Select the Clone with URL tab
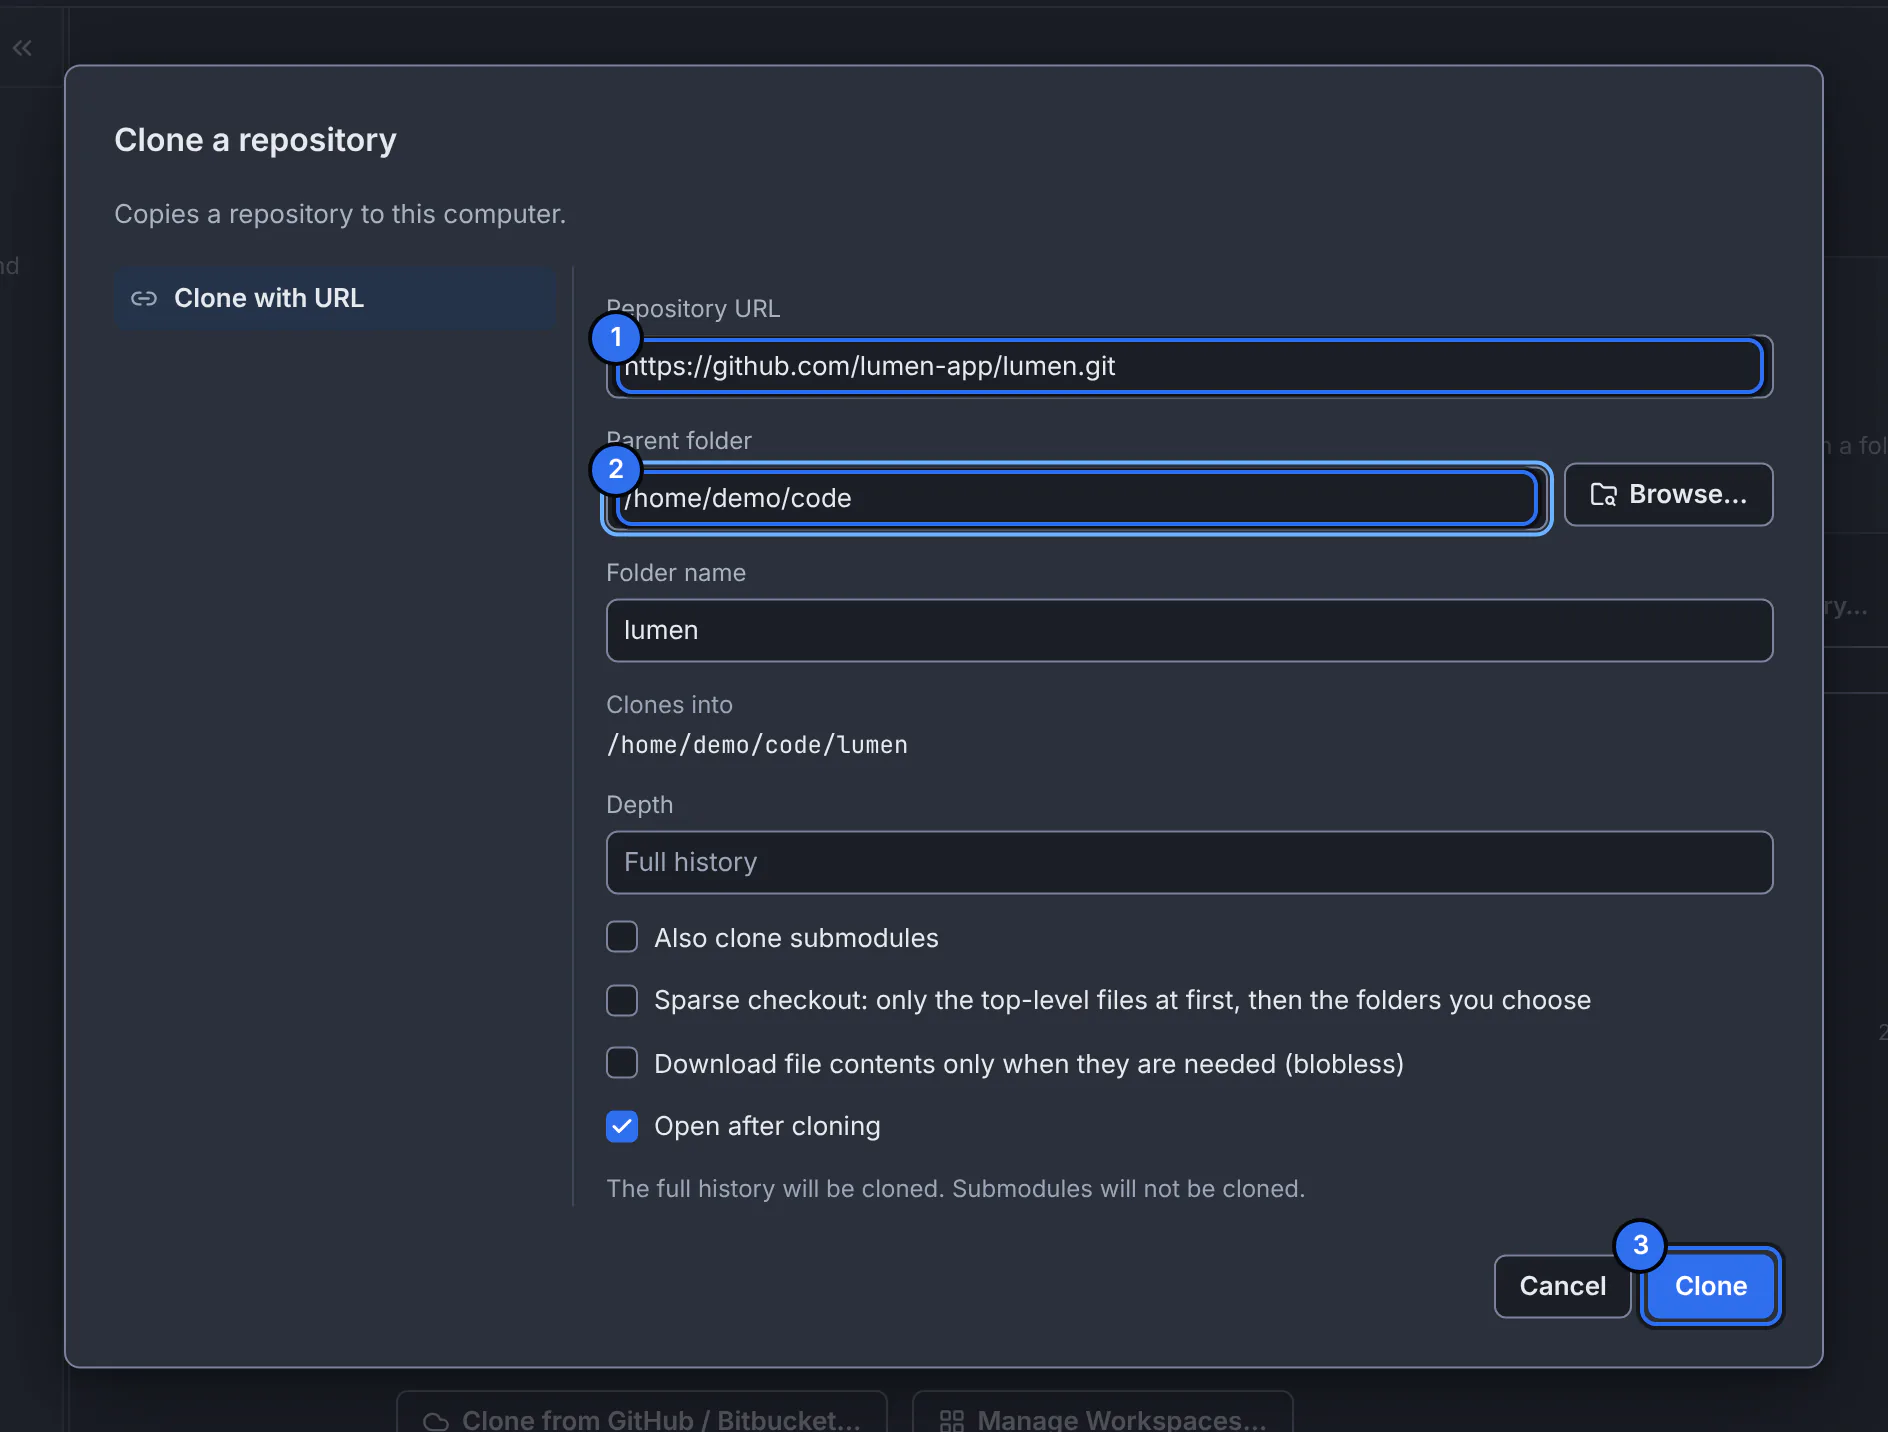 [335, 298]
